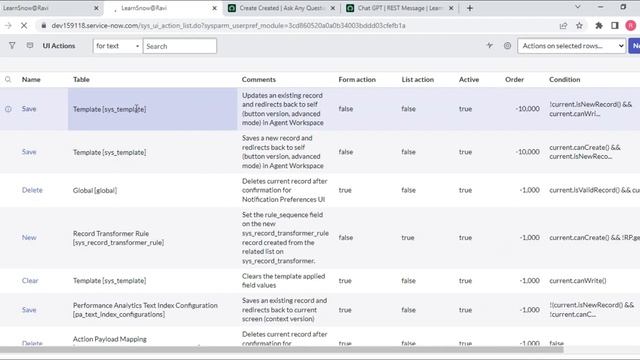
Task: Open a new browser tab
Action: [470, 8]
